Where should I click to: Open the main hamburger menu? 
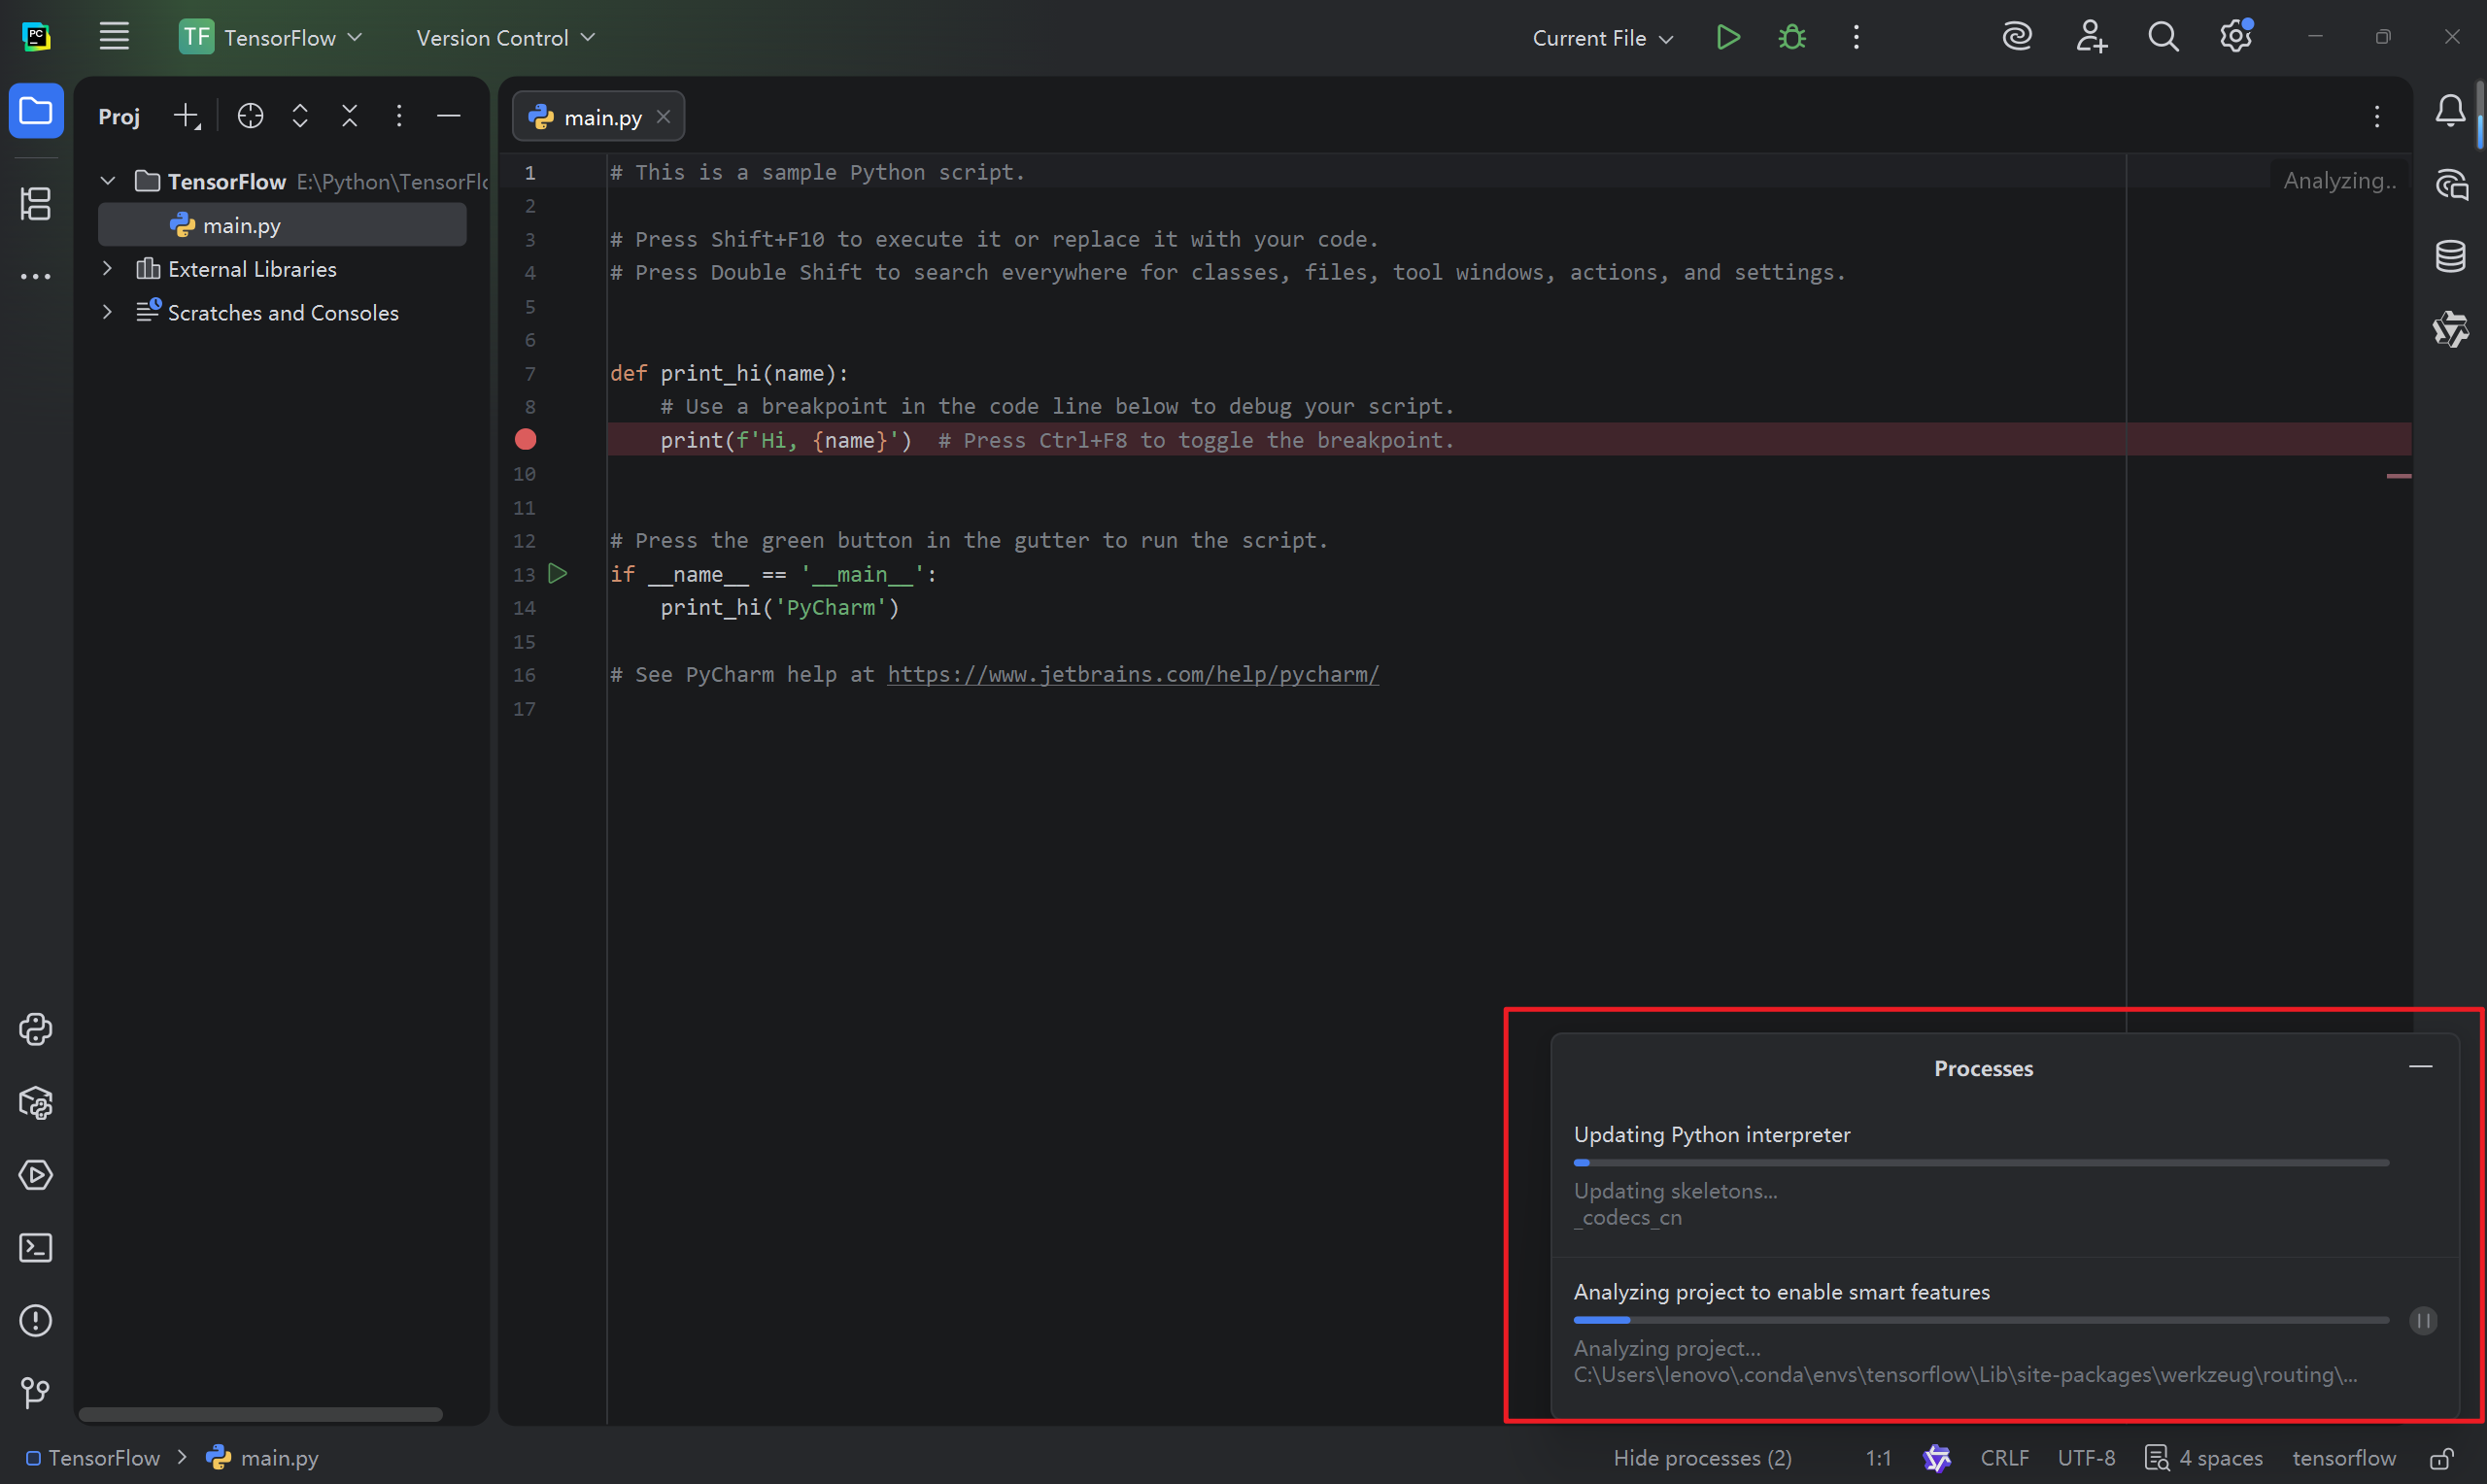[114, 37]
